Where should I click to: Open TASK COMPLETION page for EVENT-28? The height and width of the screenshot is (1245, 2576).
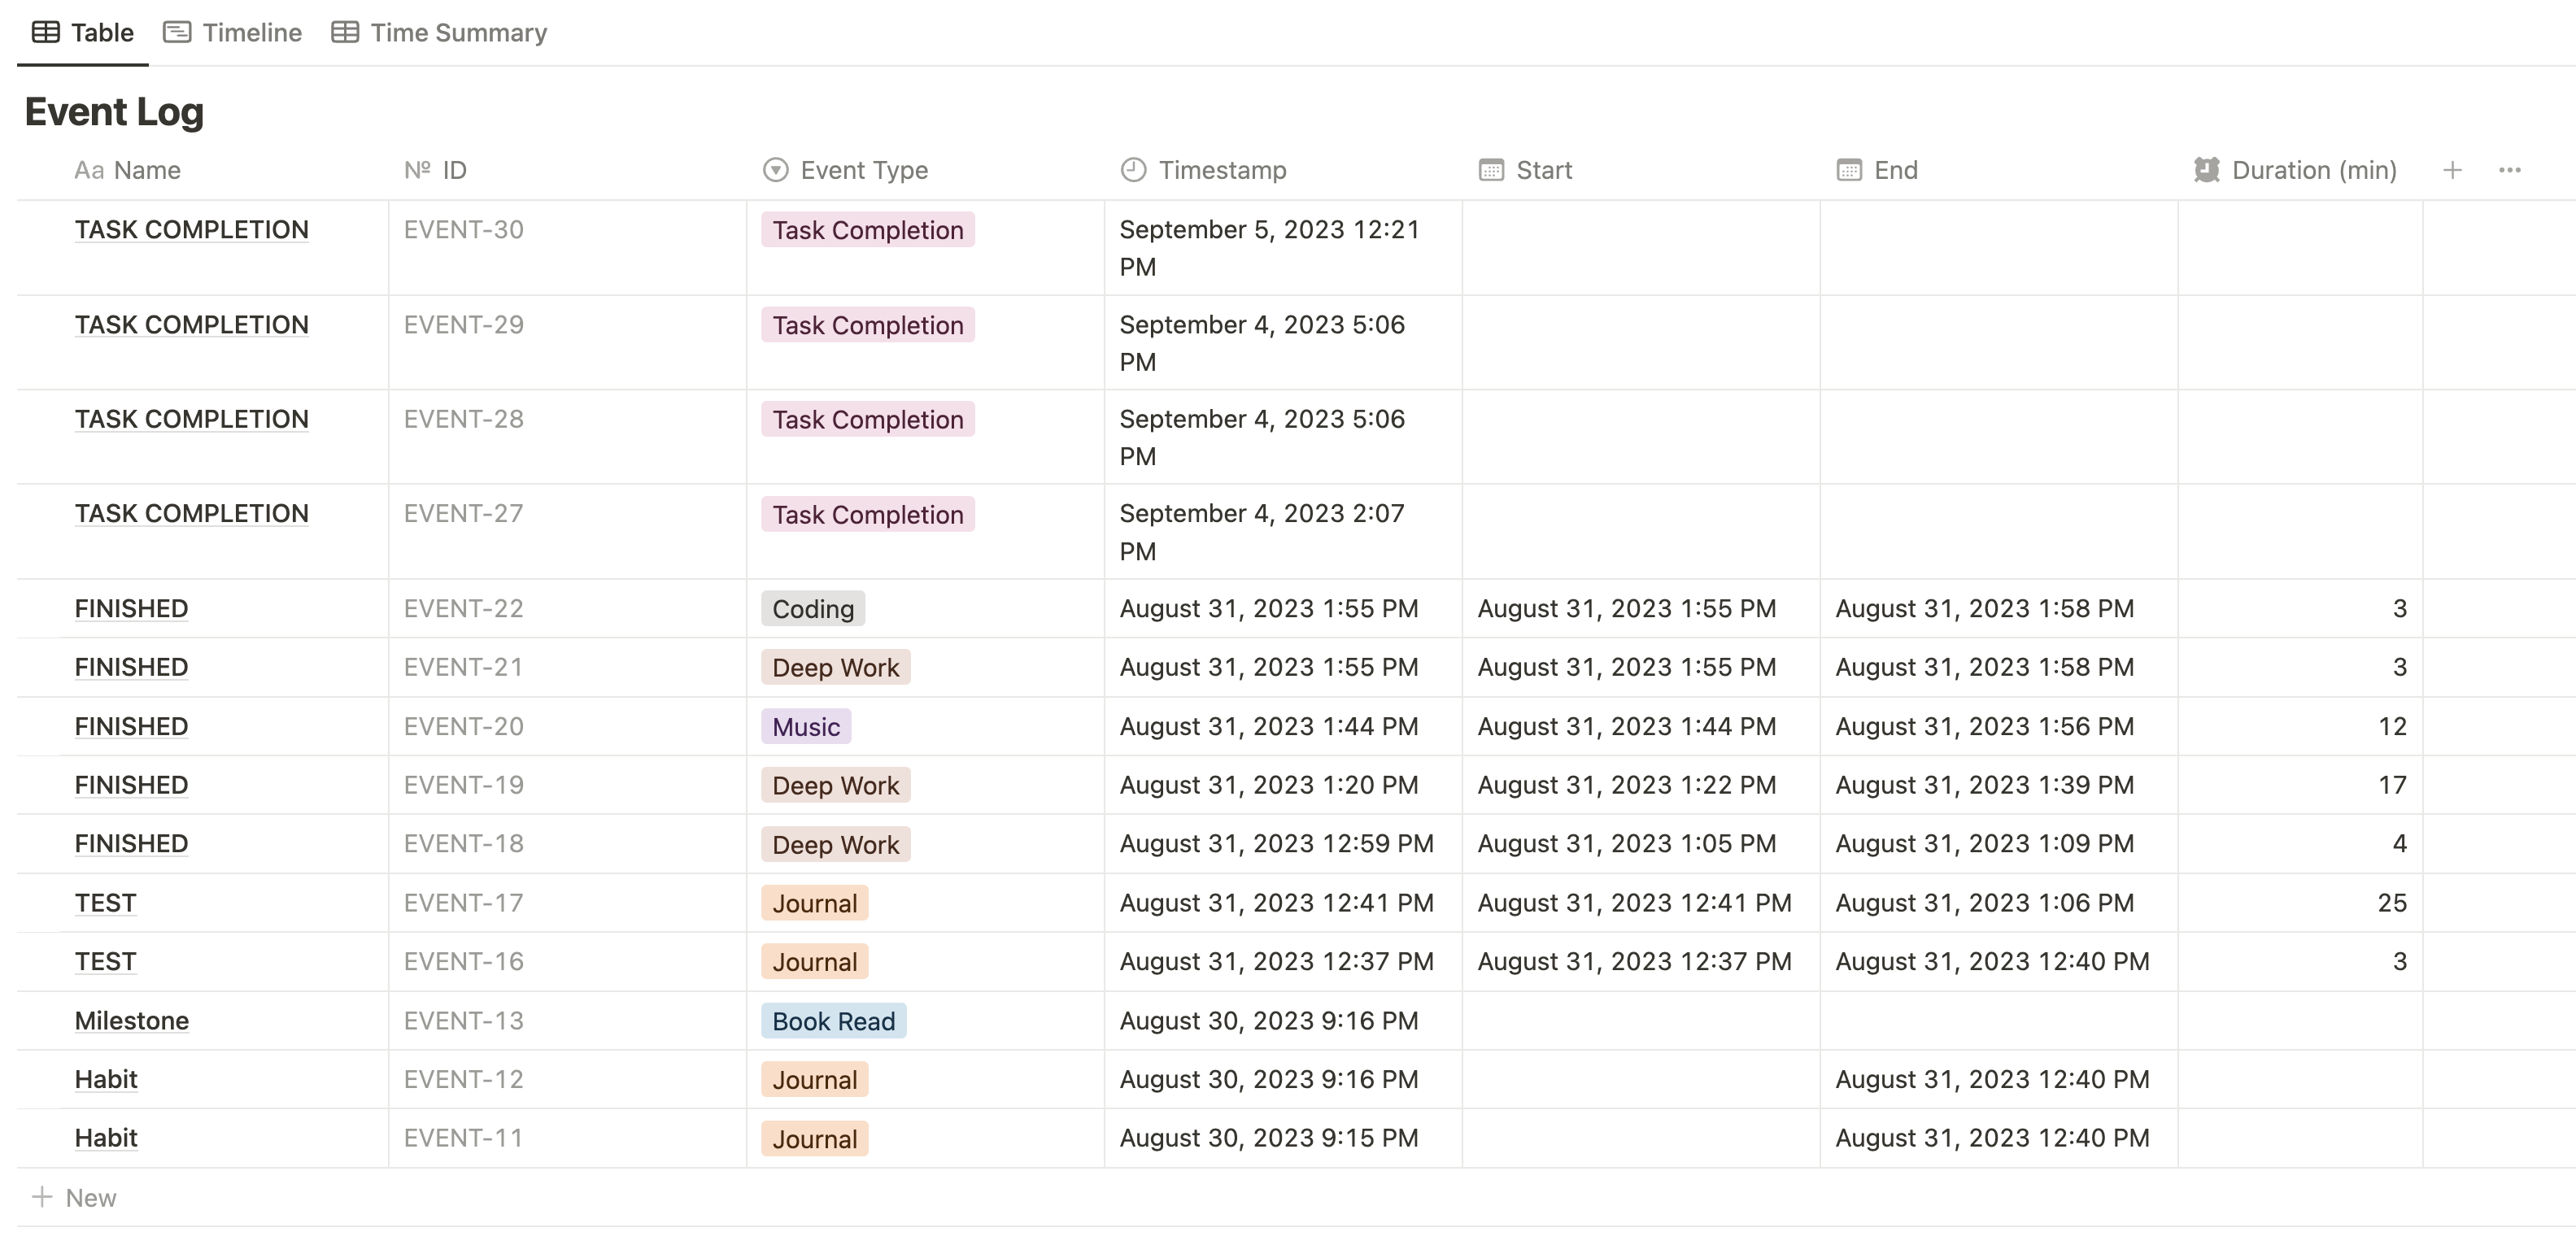pyautogui.click(x=191, y=419)
